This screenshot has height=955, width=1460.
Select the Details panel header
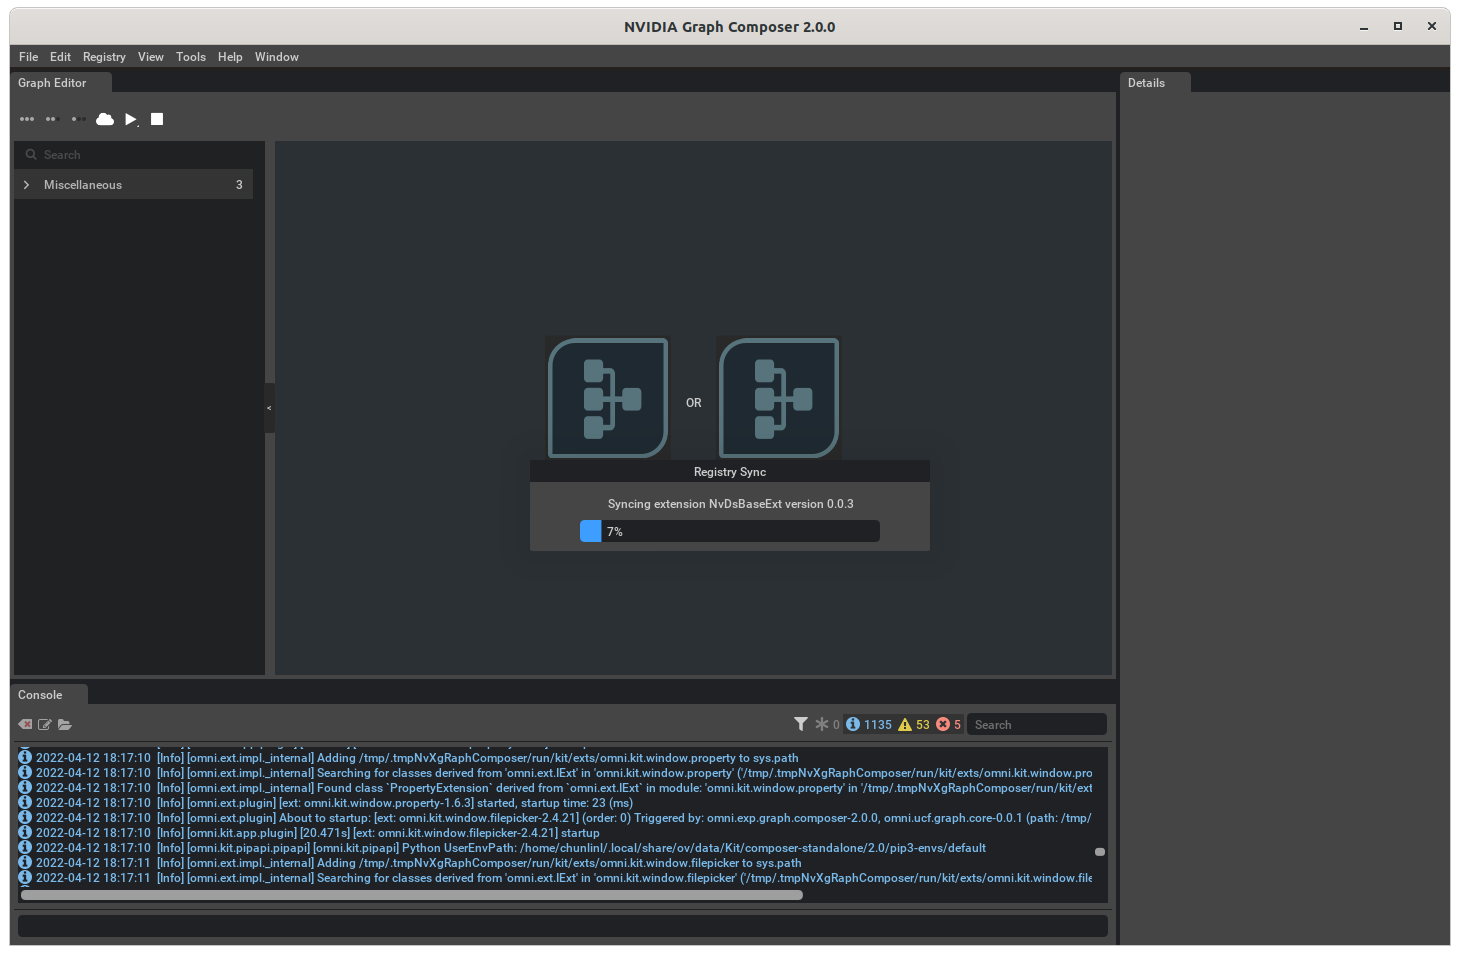point(1146,82)
